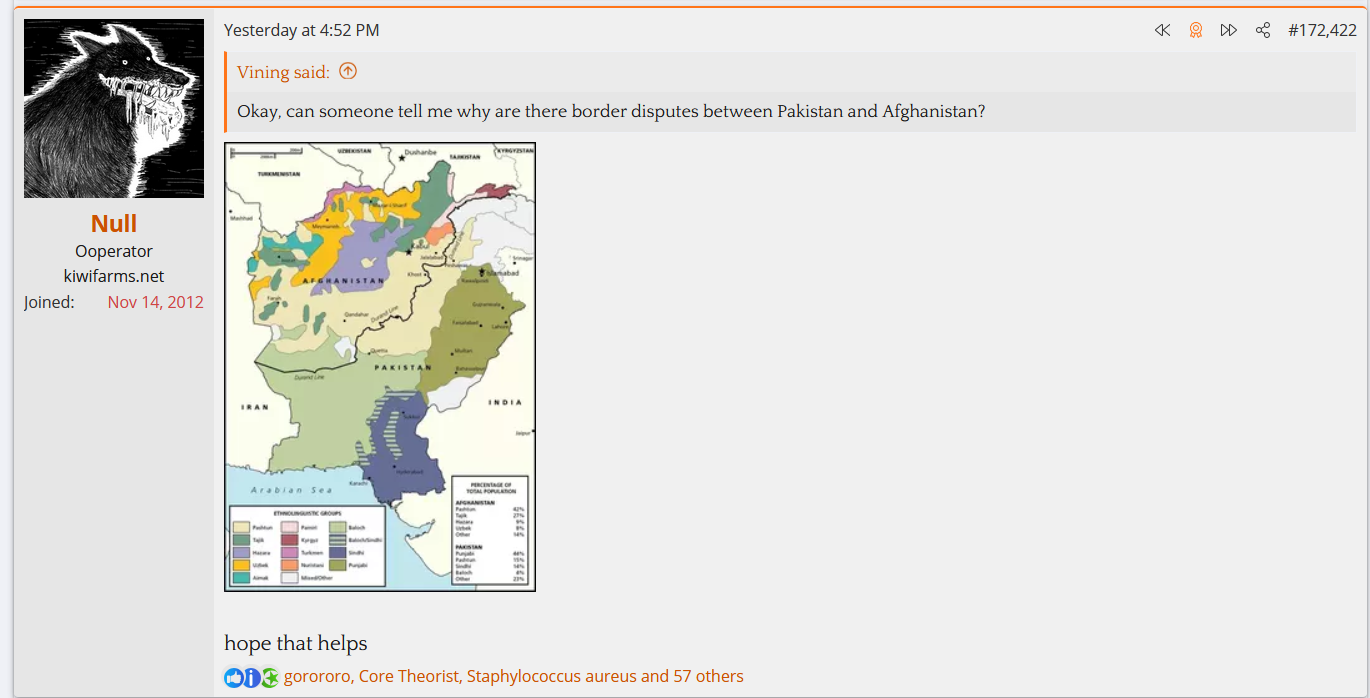Click the 'hope that helps' post text
This screenshot has height=698, width=1370.
[295, 643]
